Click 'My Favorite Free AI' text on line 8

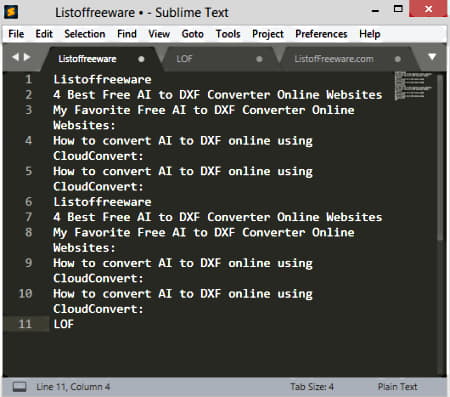click(120, 232)
